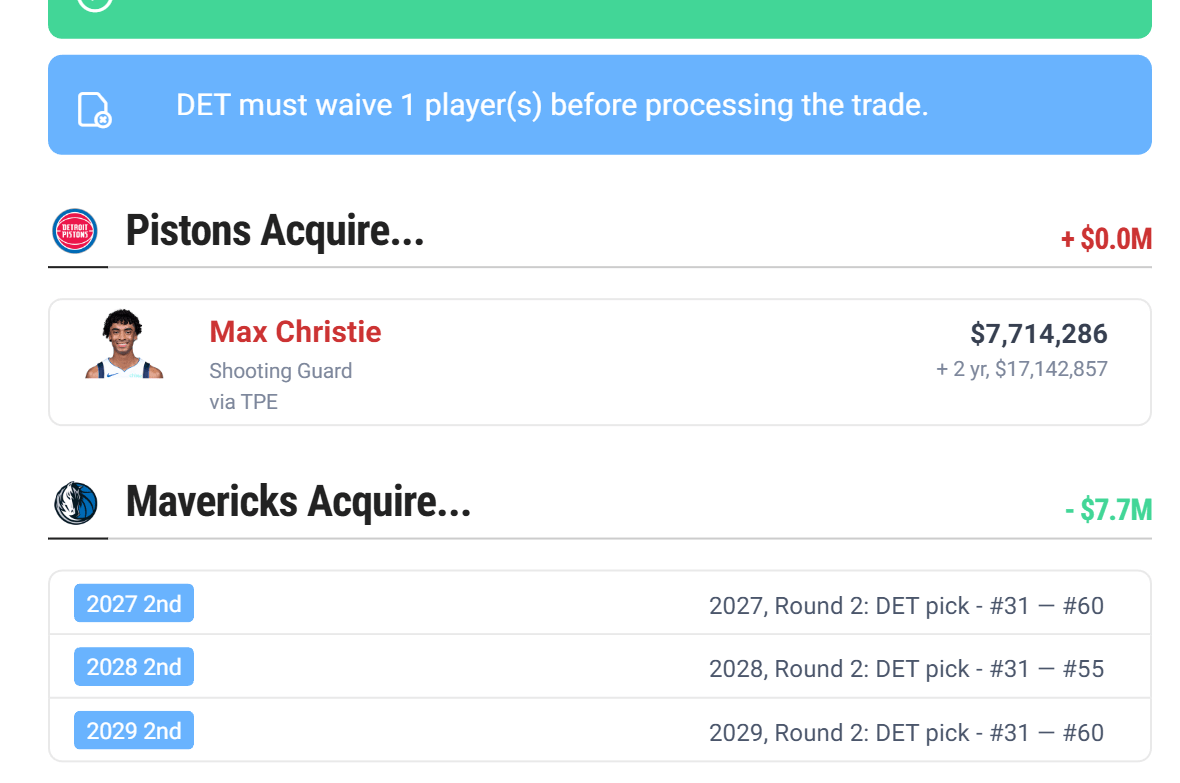Click the Detroit Pistons team logo
The height and width of the screenshot is (783, 1180).
75,231
